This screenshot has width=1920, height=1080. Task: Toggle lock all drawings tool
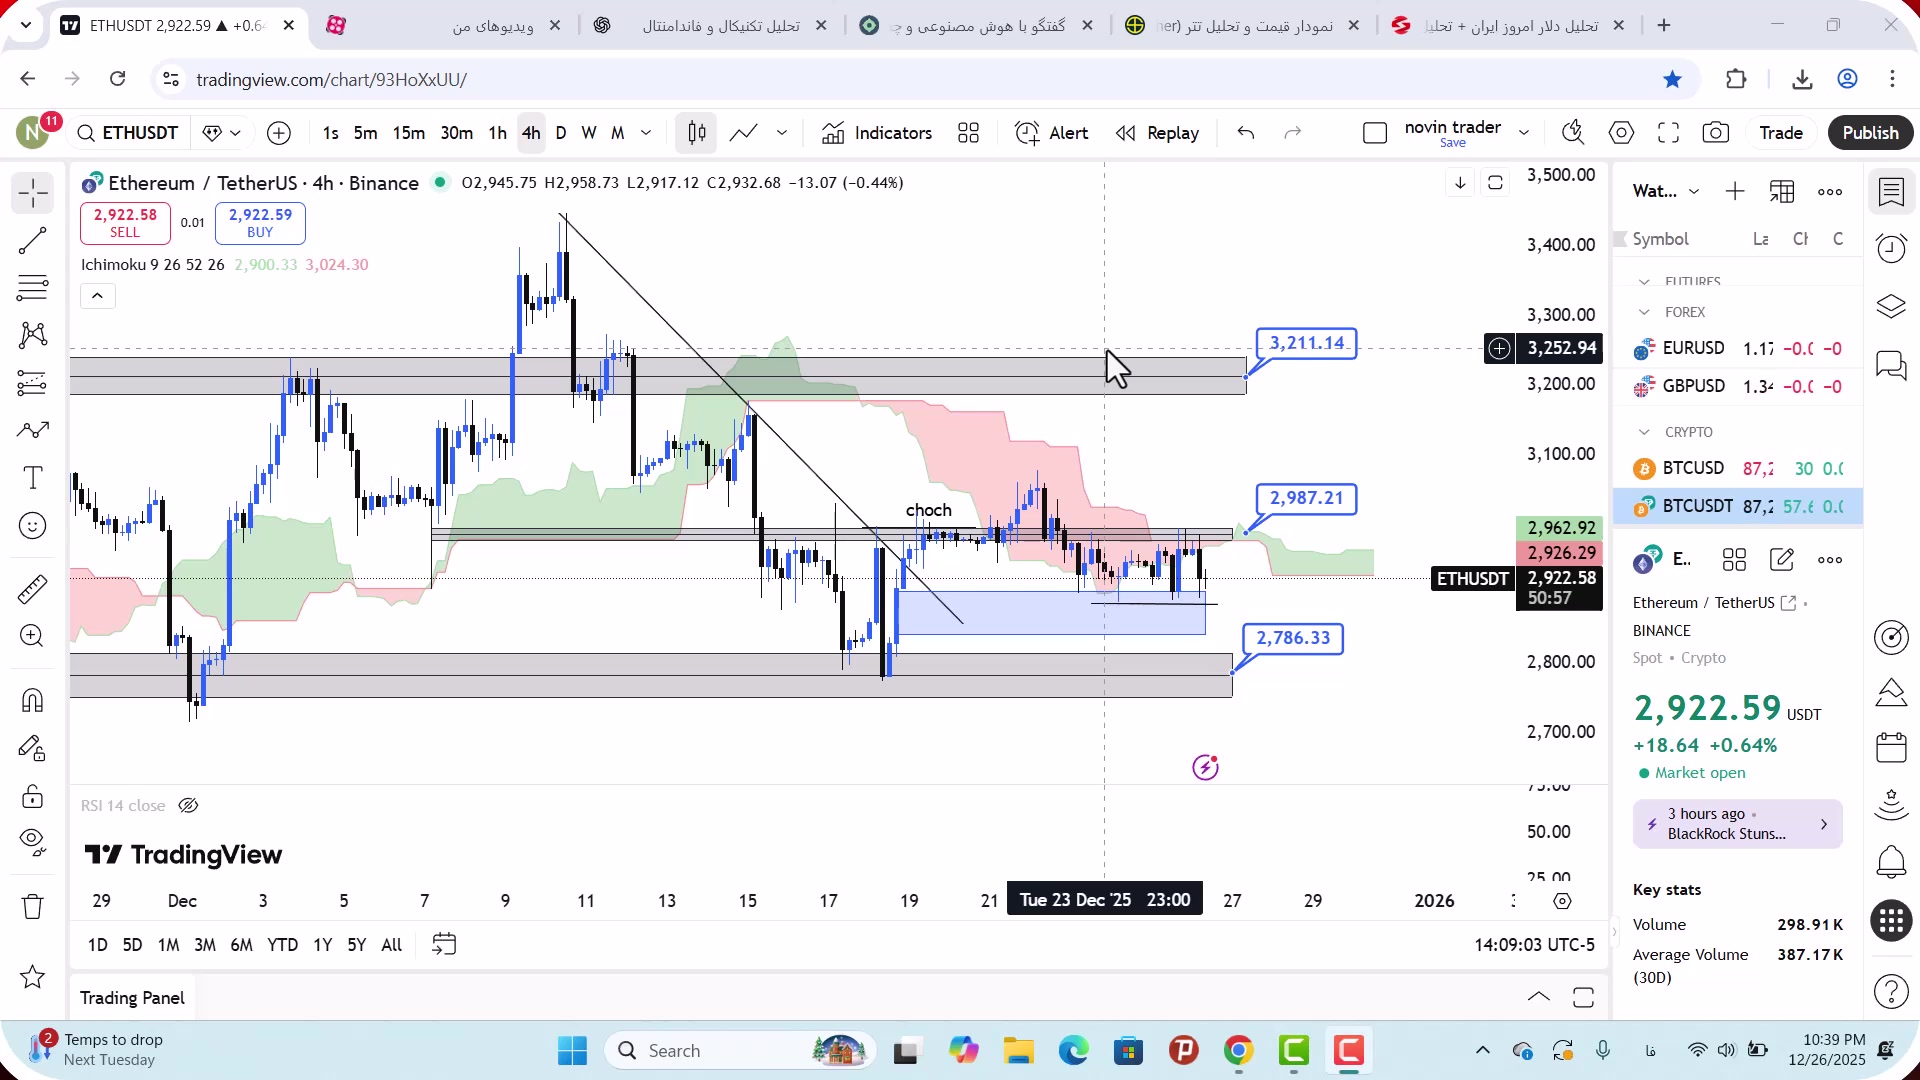(32, 797)
